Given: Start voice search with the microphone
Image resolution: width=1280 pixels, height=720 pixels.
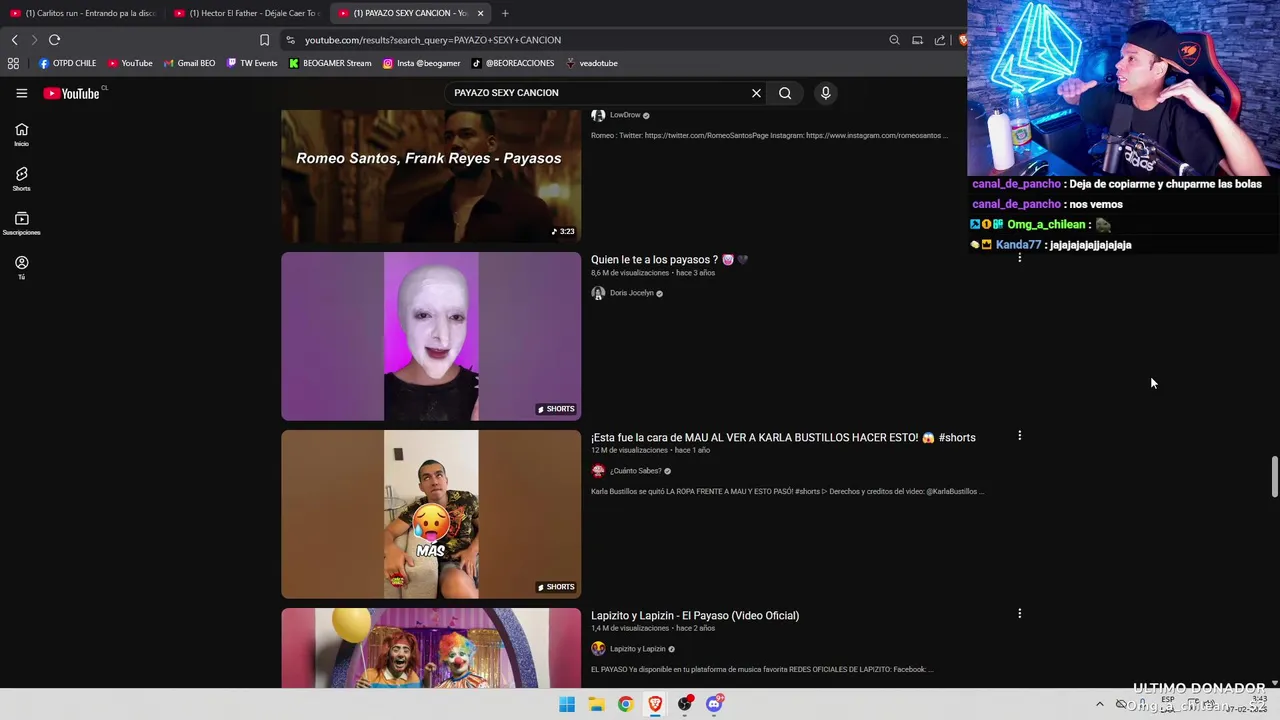Looking at the screenshot, I should pyautogui.click(x=825, y=93).
